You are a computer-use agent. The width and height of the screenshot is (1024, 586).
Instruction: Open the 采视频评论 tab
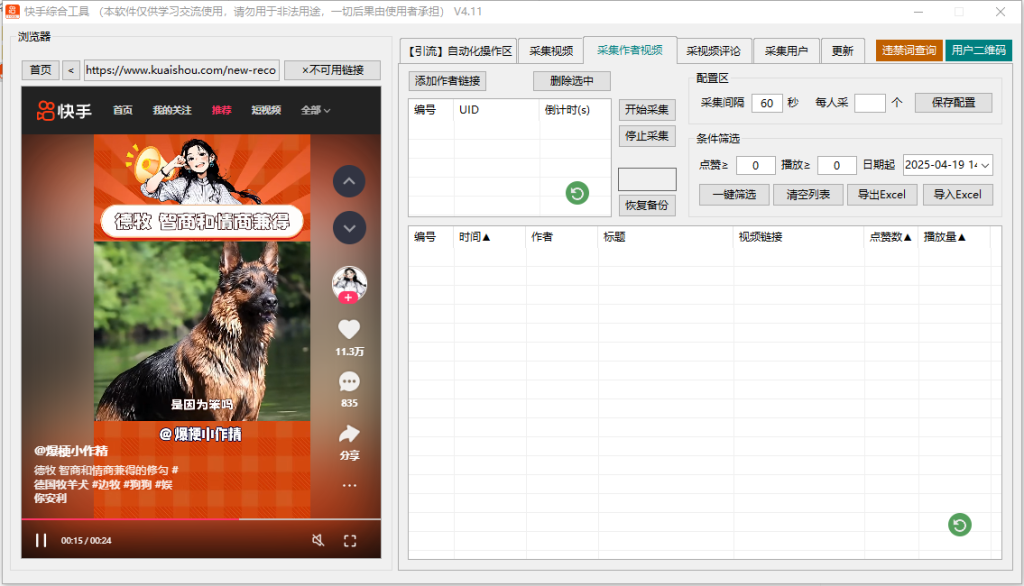click(713, 51)
